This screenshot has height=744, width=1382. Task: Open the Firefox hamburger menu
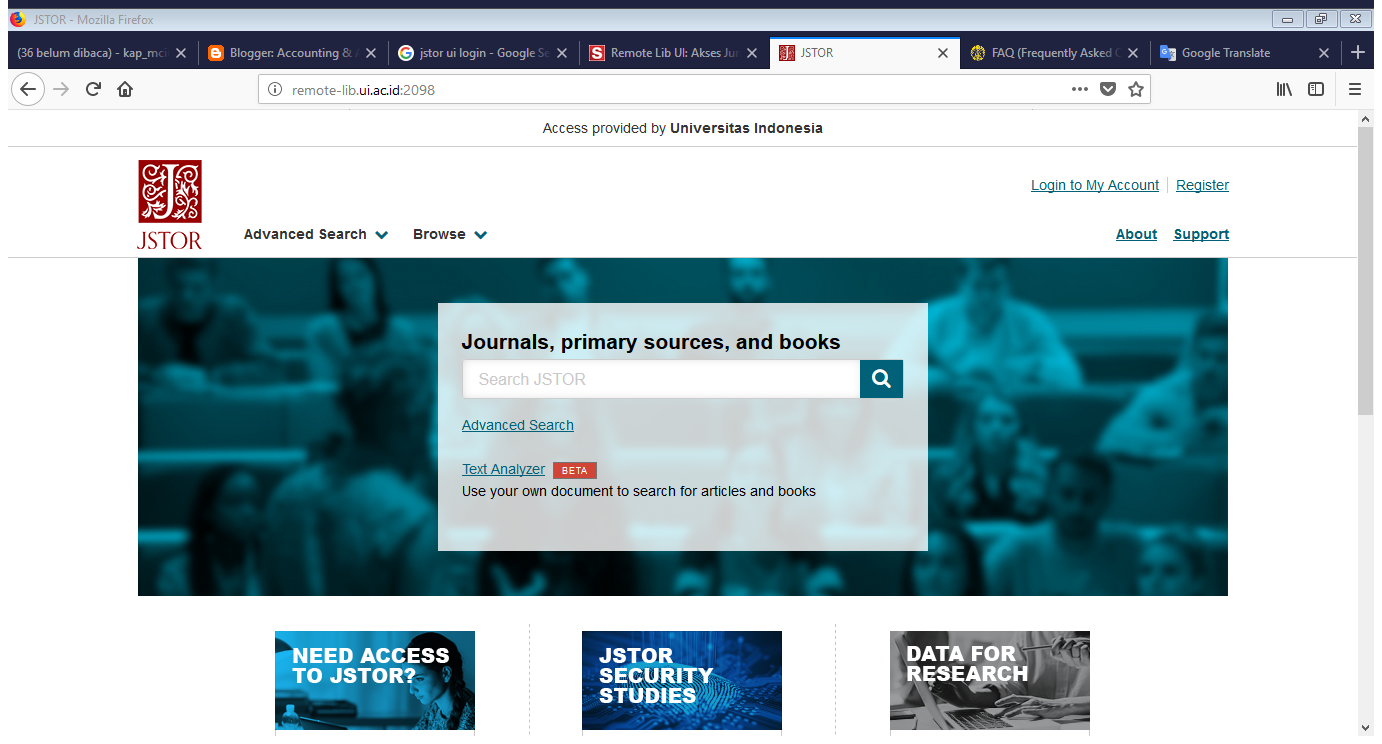point(1355,89)
